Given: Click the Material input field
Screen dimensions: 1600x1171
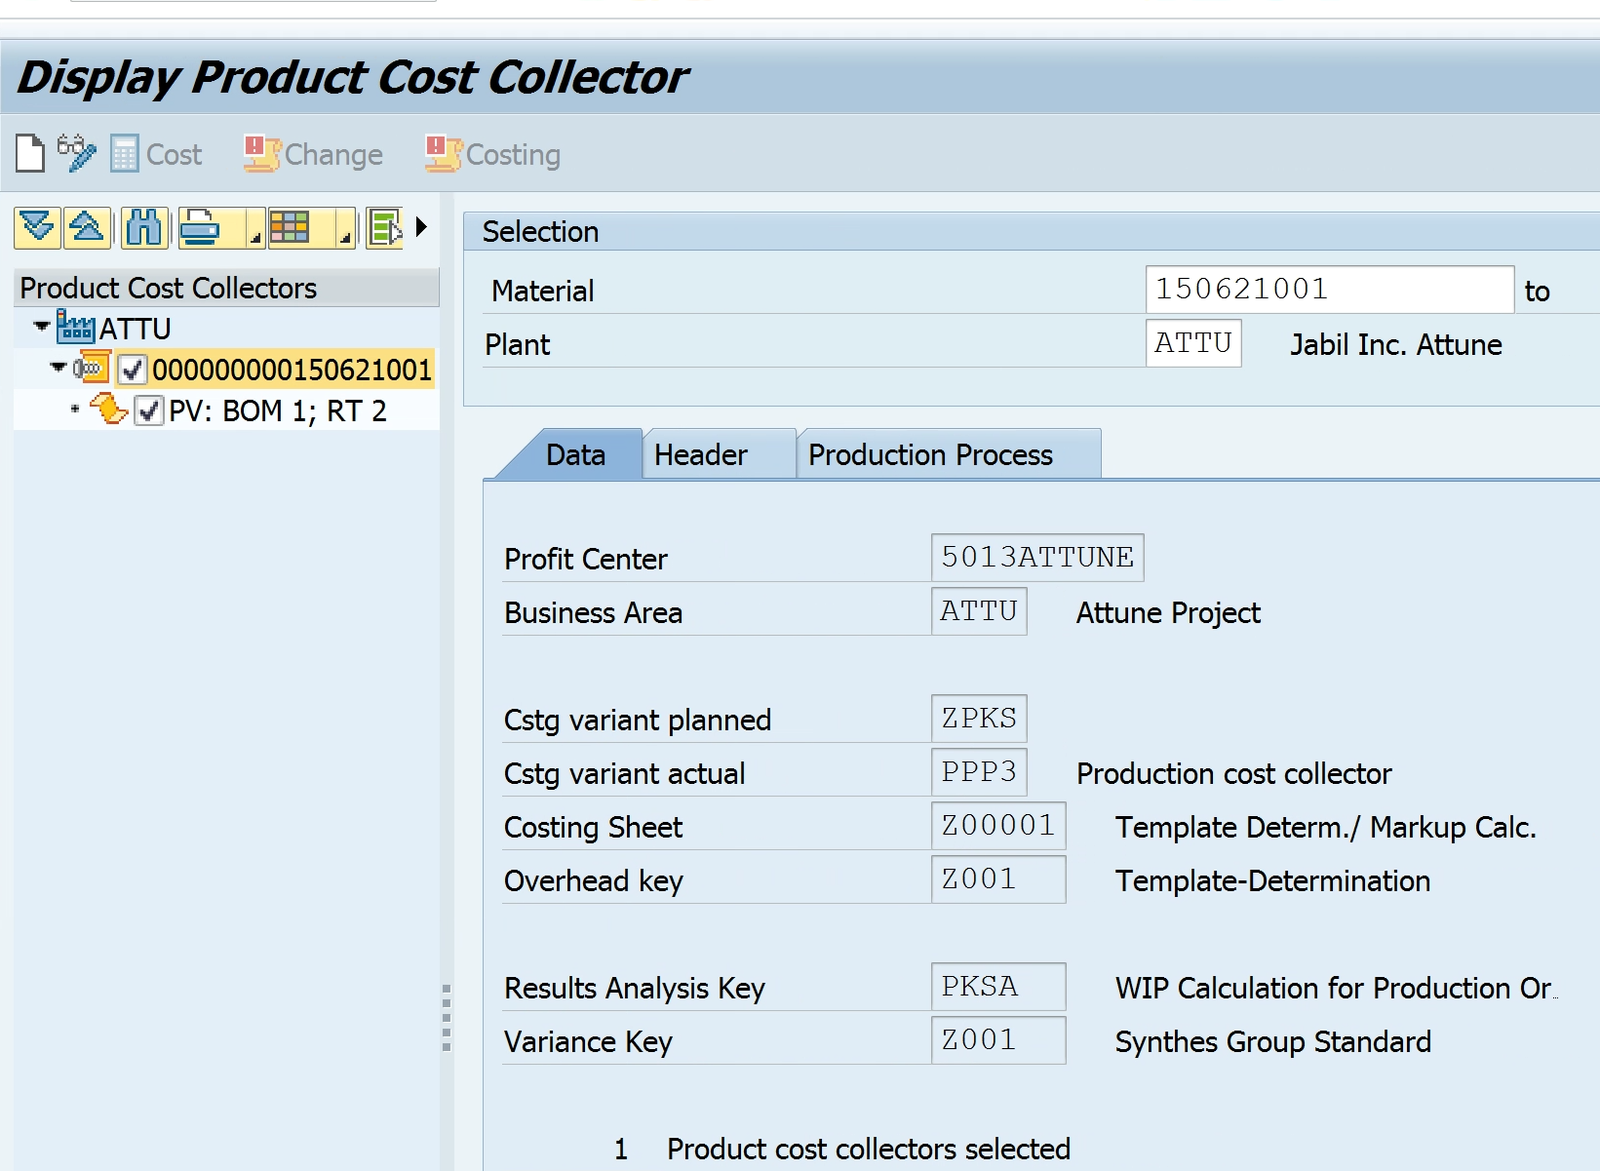Looking at the screenshot, I should pyautogui.click(x=1328, y=289).
